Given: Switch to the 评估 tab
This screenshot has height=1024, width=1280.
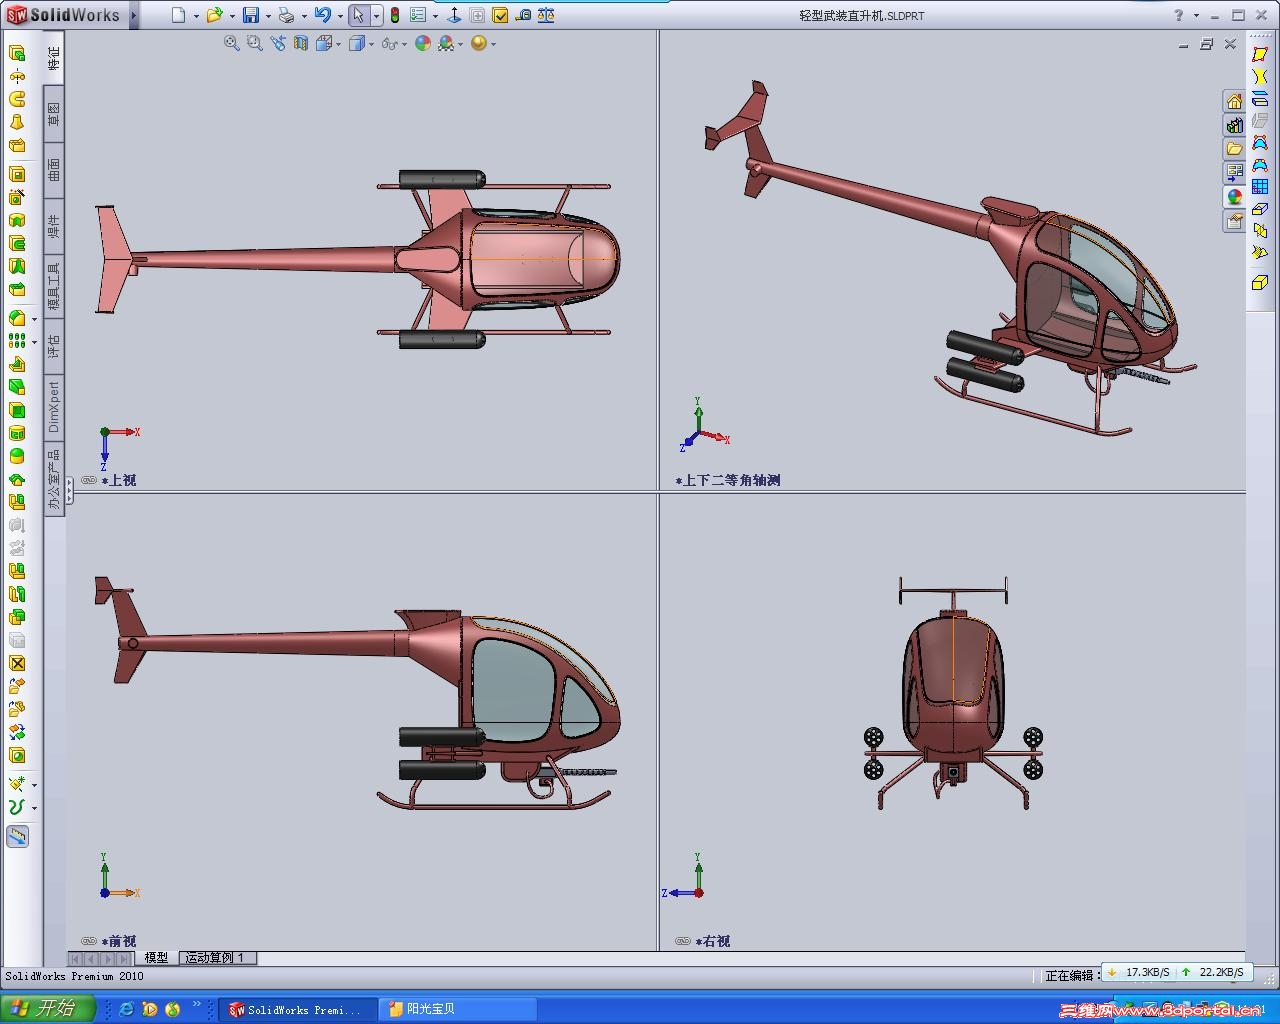Looking at the screenshot, I should click(x=54, y=347).
